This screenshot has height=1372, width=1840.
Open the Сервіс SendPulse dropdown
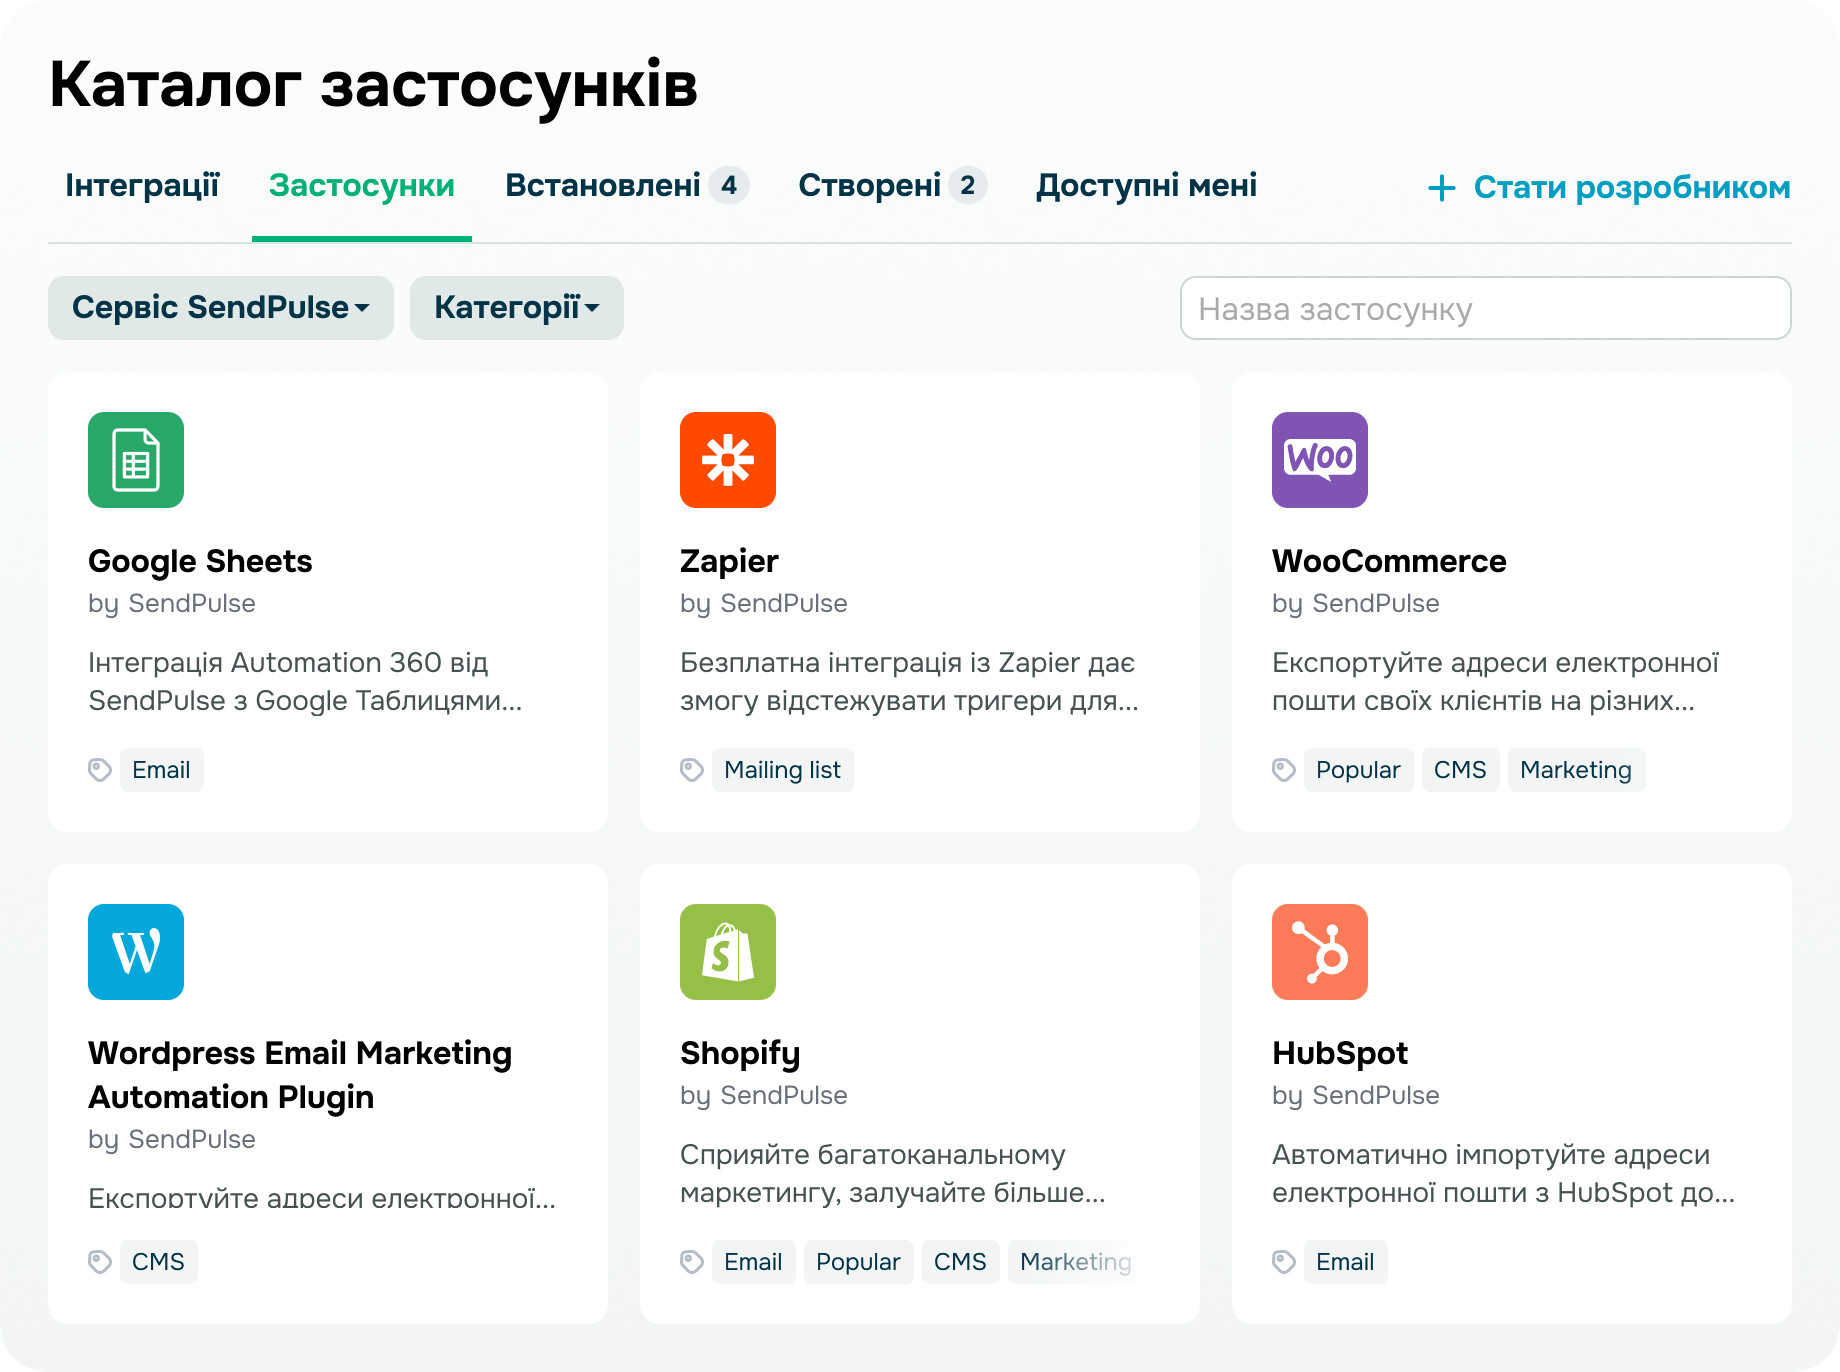(x=220, y=308)
